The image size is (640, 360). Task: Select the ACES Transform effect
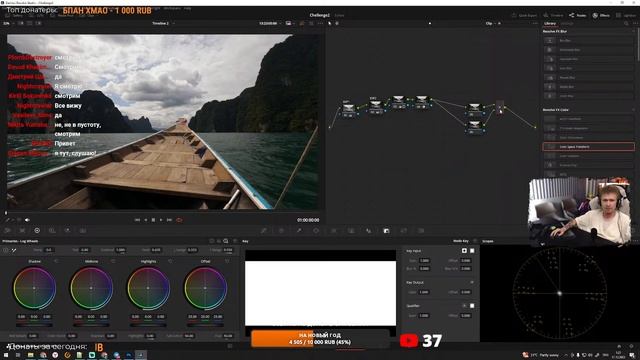588,119
